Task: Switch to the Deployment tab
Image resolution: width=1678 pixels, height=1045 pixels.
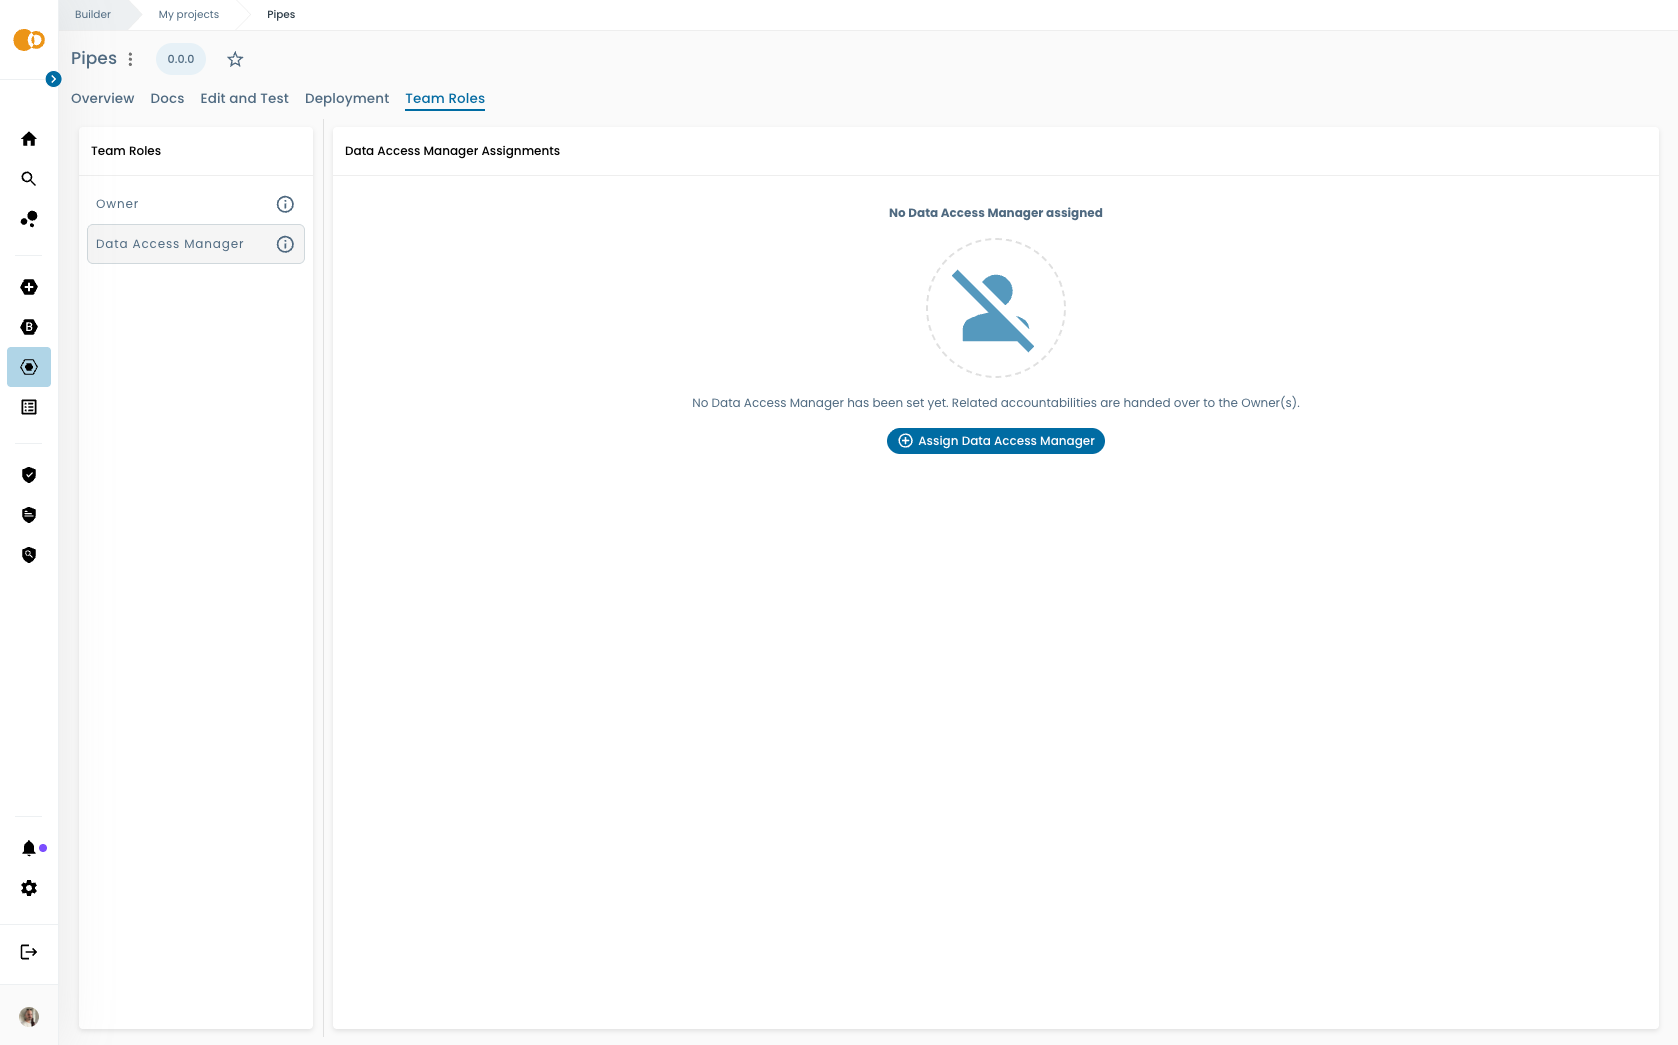Action: point(347,98)
